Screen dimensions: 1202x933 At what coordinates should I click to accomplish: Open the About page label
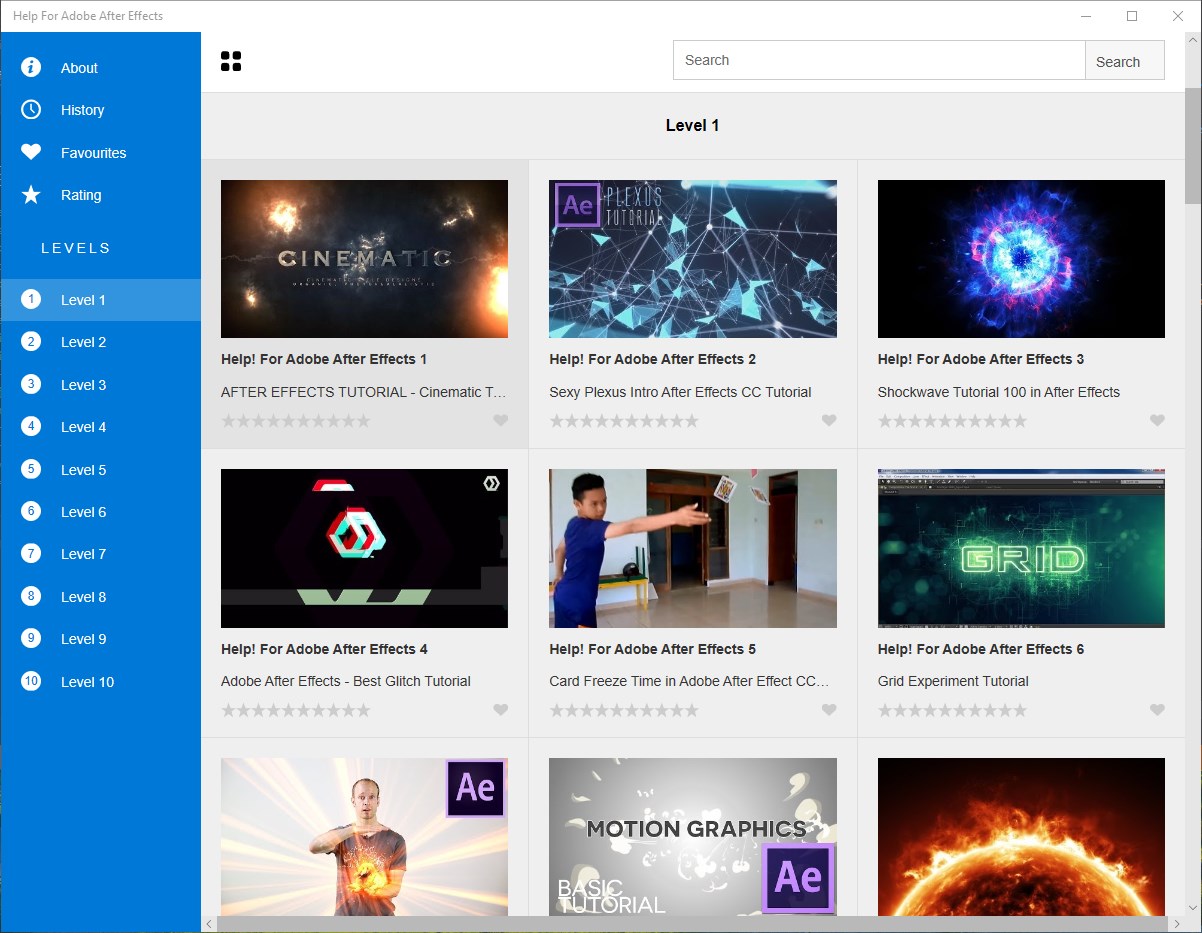click(x=79, y=68)
